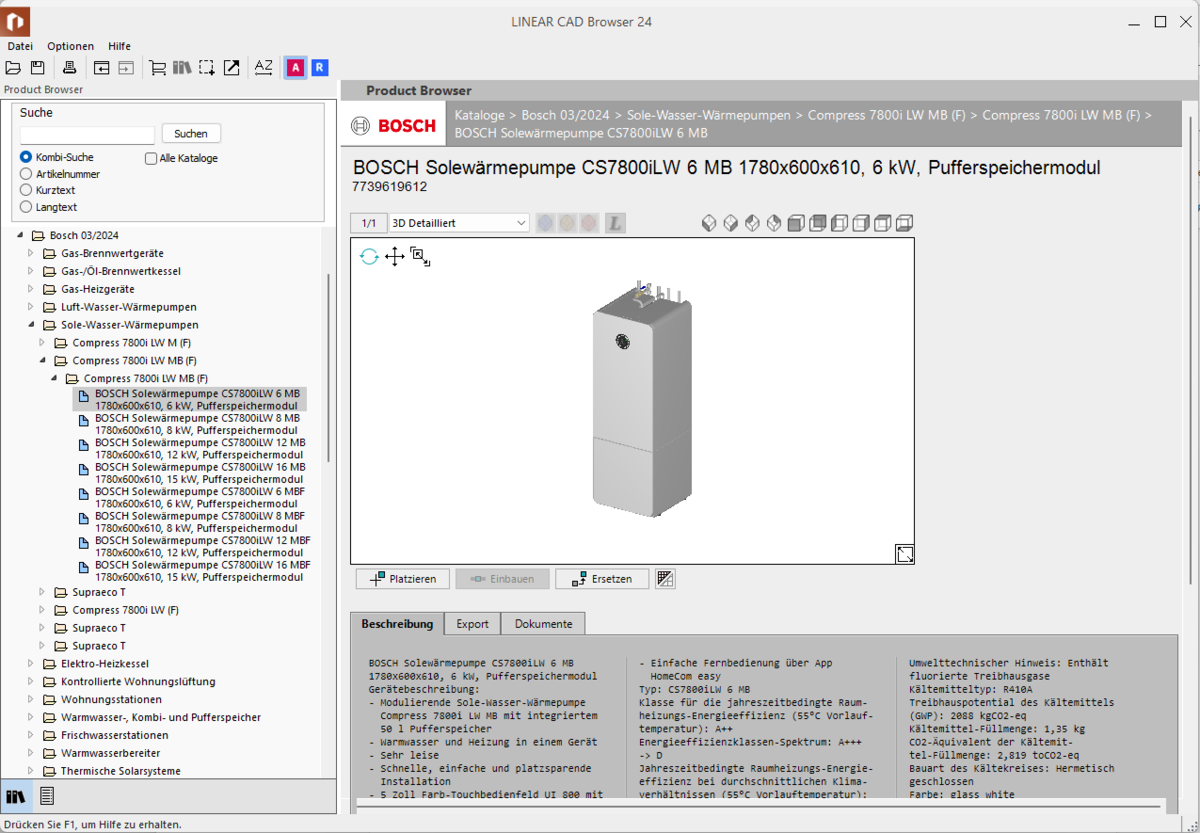Enable the Alle Kataloge checkbox
The width and height of the screenshot is (1200, 833).
pos(151,158)
